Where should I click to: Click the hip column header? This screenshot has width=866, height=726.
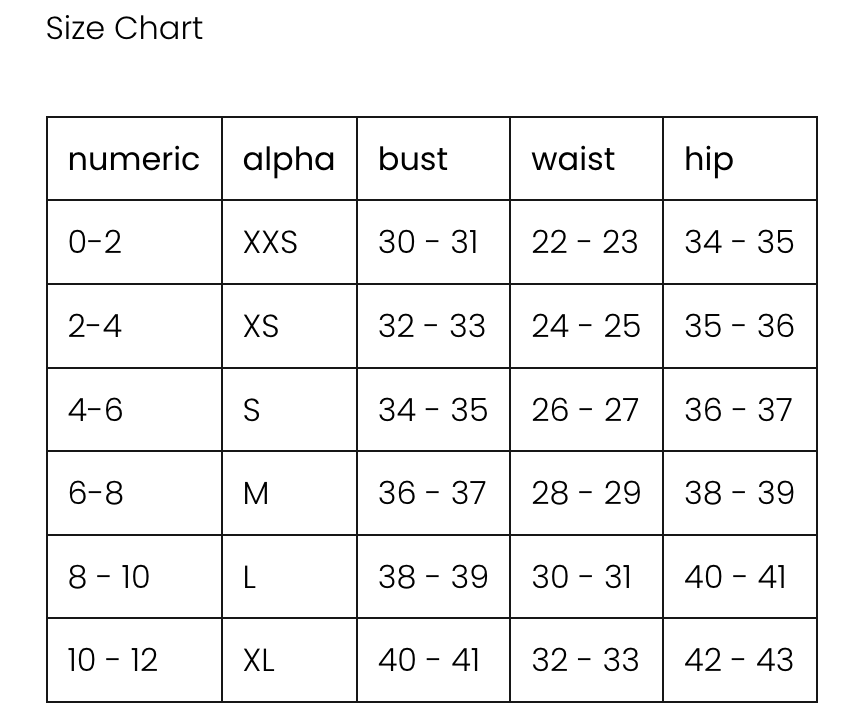709,159
